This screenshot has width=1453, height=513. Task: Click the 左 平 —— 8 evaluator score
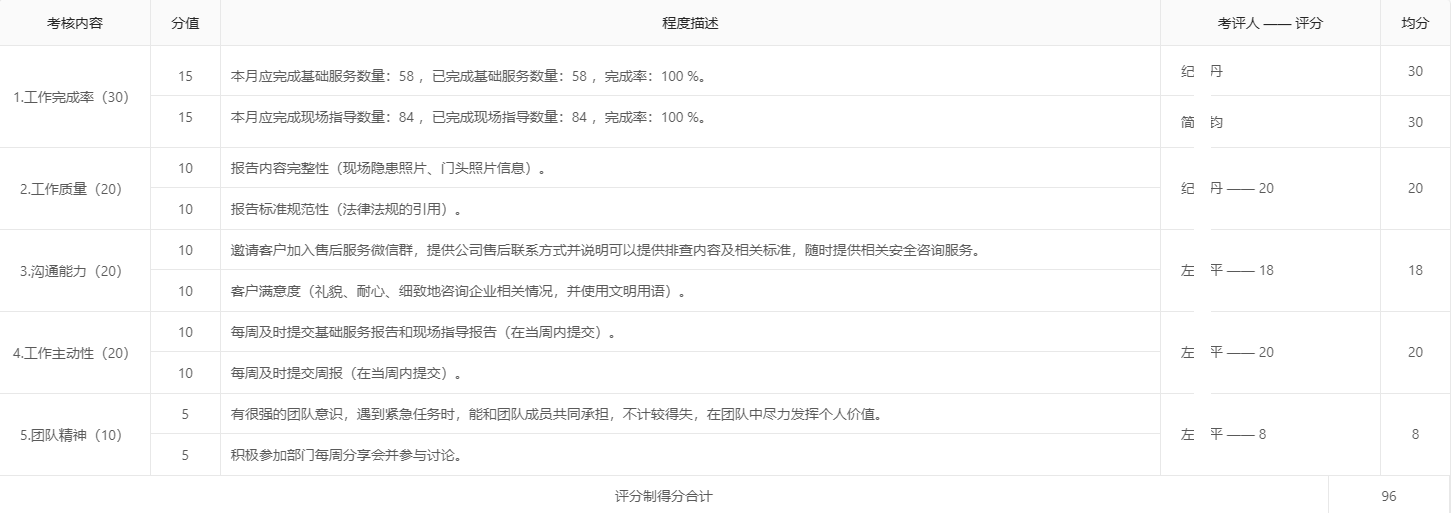[1223, 435]
